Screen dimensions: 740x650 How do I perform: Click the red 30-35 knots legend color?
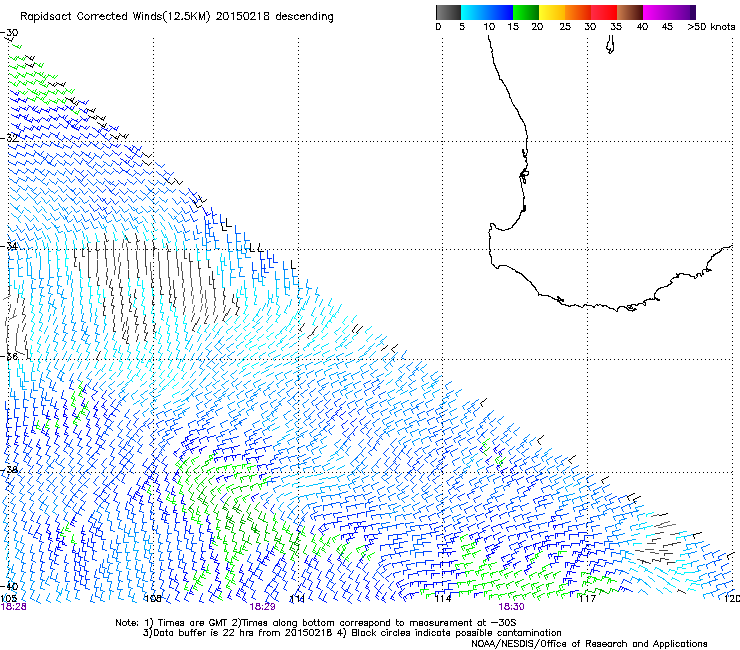pos(604,12)
